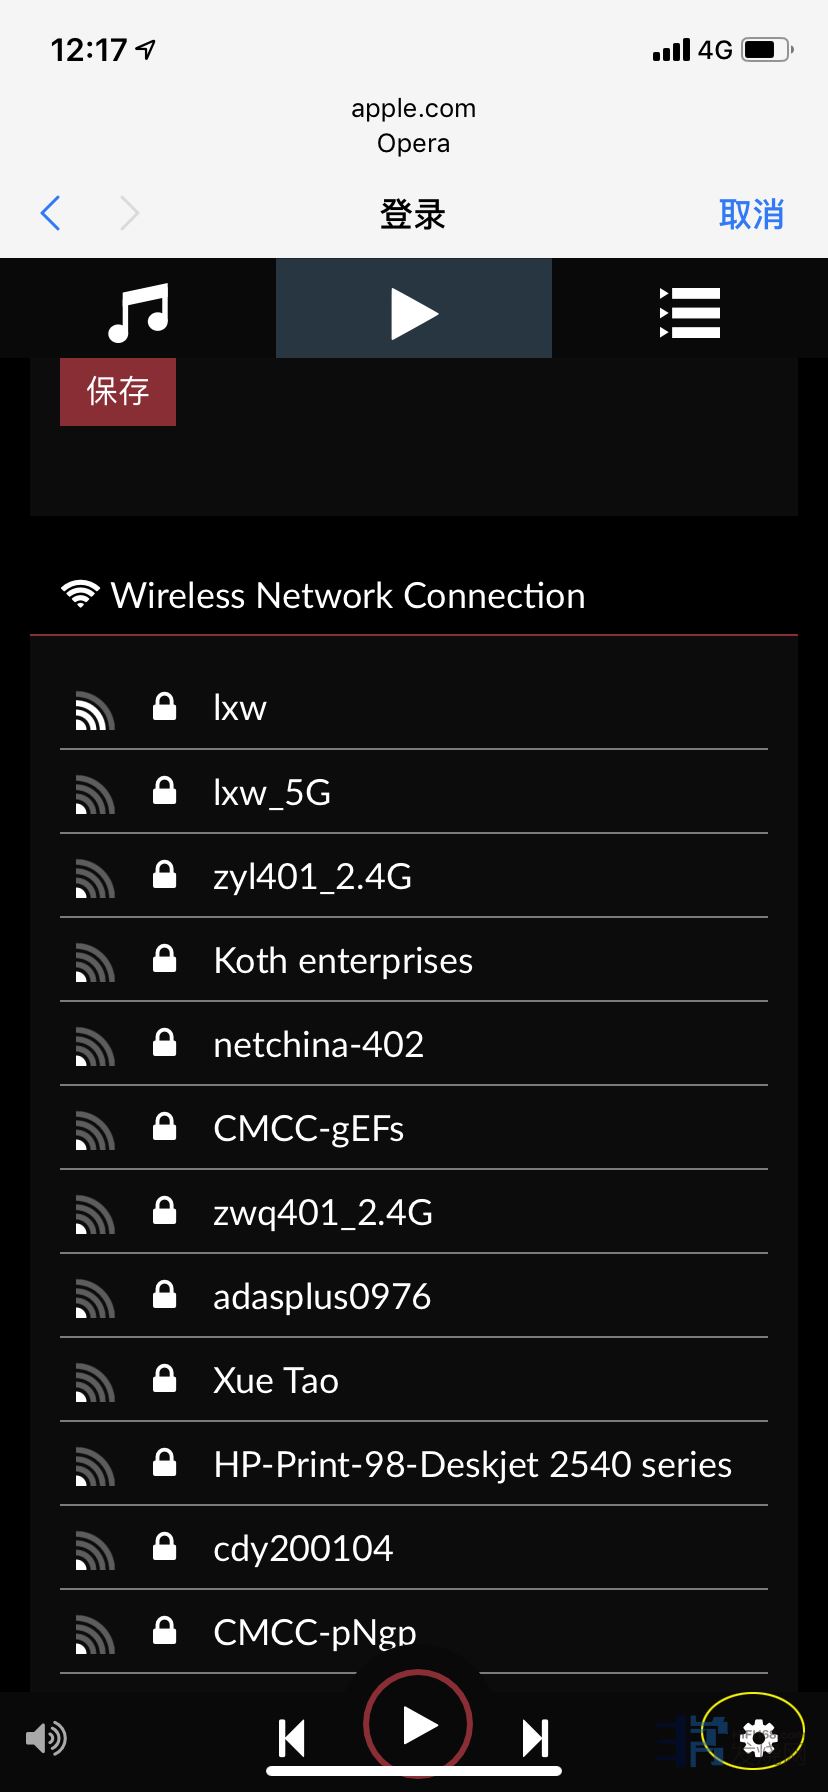This screenshot has height=1792, width=828.
Task: Select zwq401_2.4G from network list
Action: pyautogui.click(x=323, y=1213)
